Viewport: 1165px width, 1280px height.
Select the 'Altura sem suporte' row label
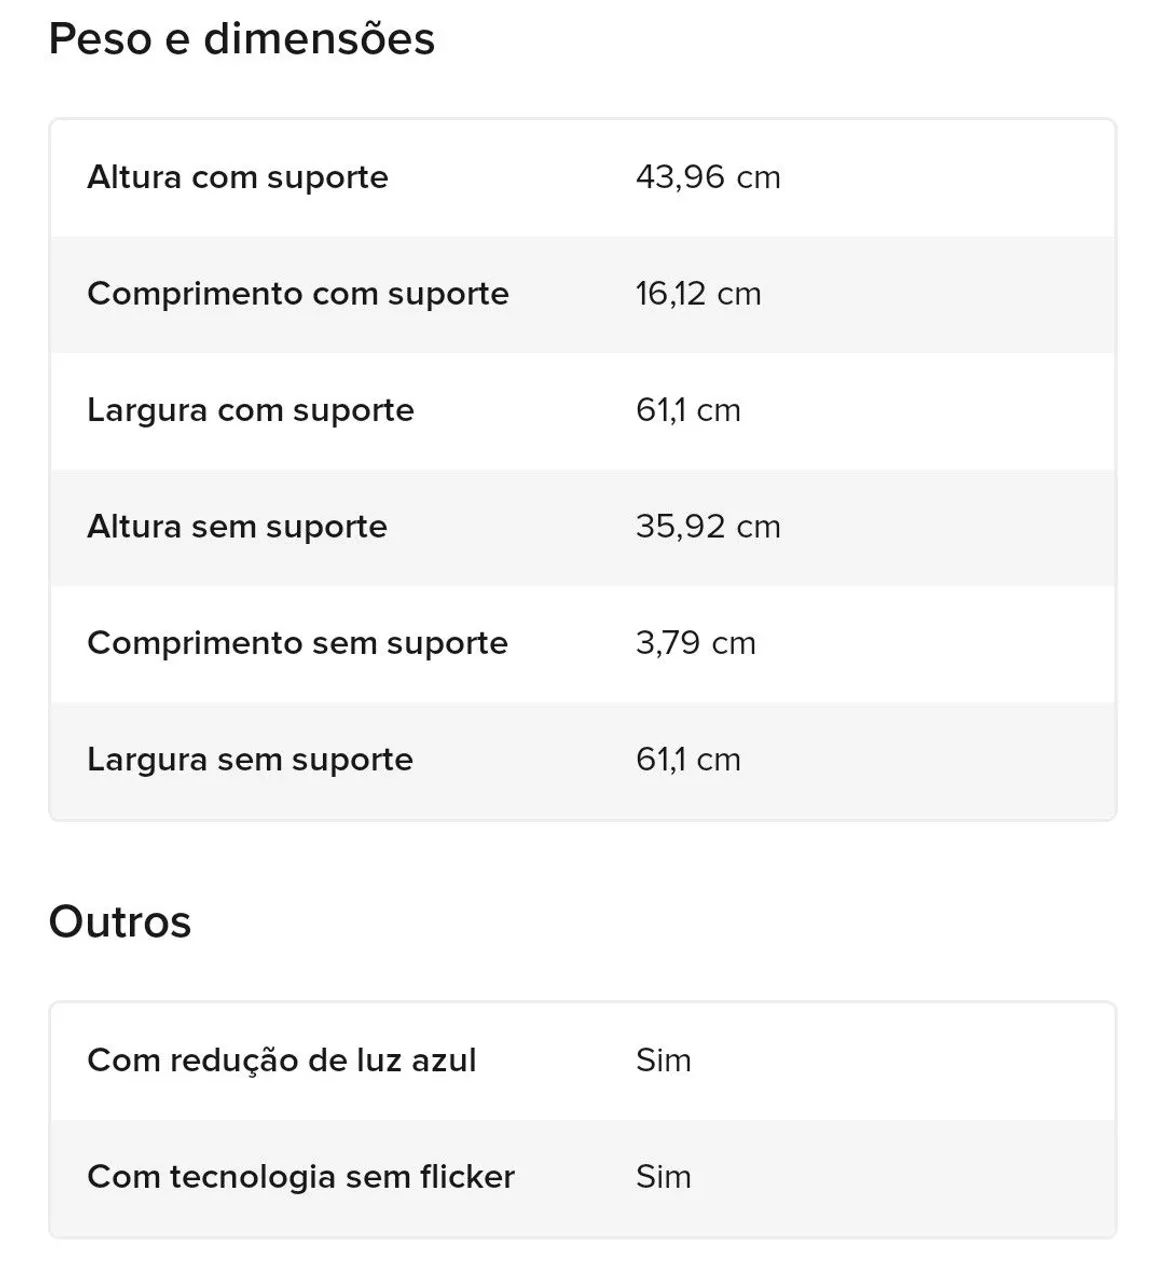pos(237,527)
